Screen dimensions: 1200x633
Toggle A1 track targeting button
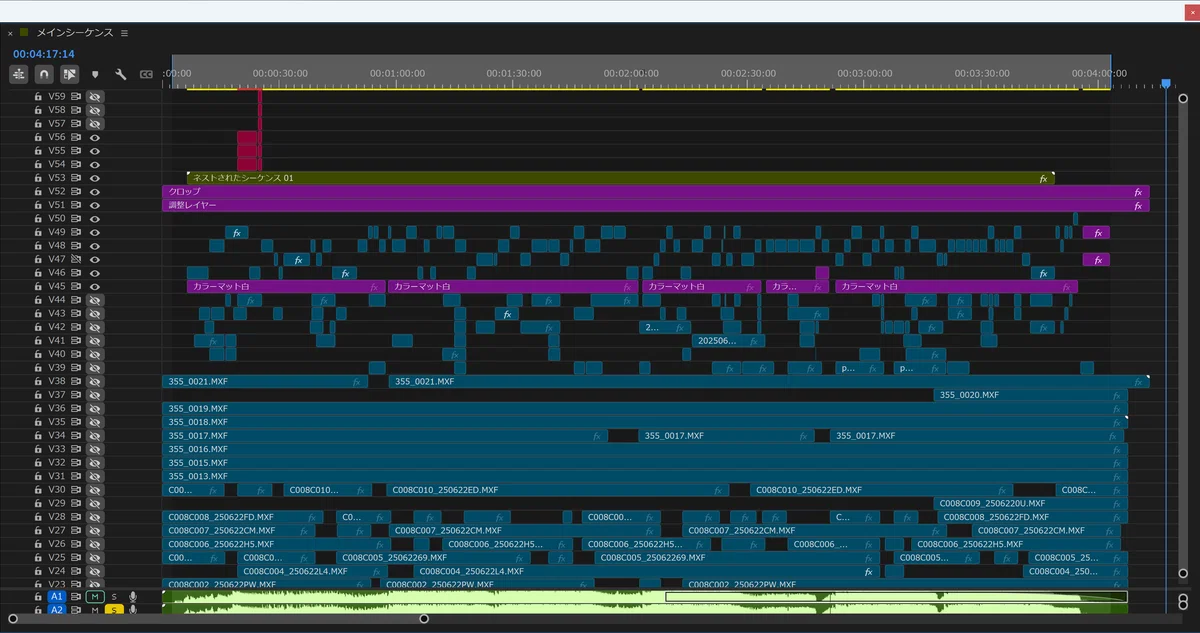pyautogui.click(x=56, y=597)
